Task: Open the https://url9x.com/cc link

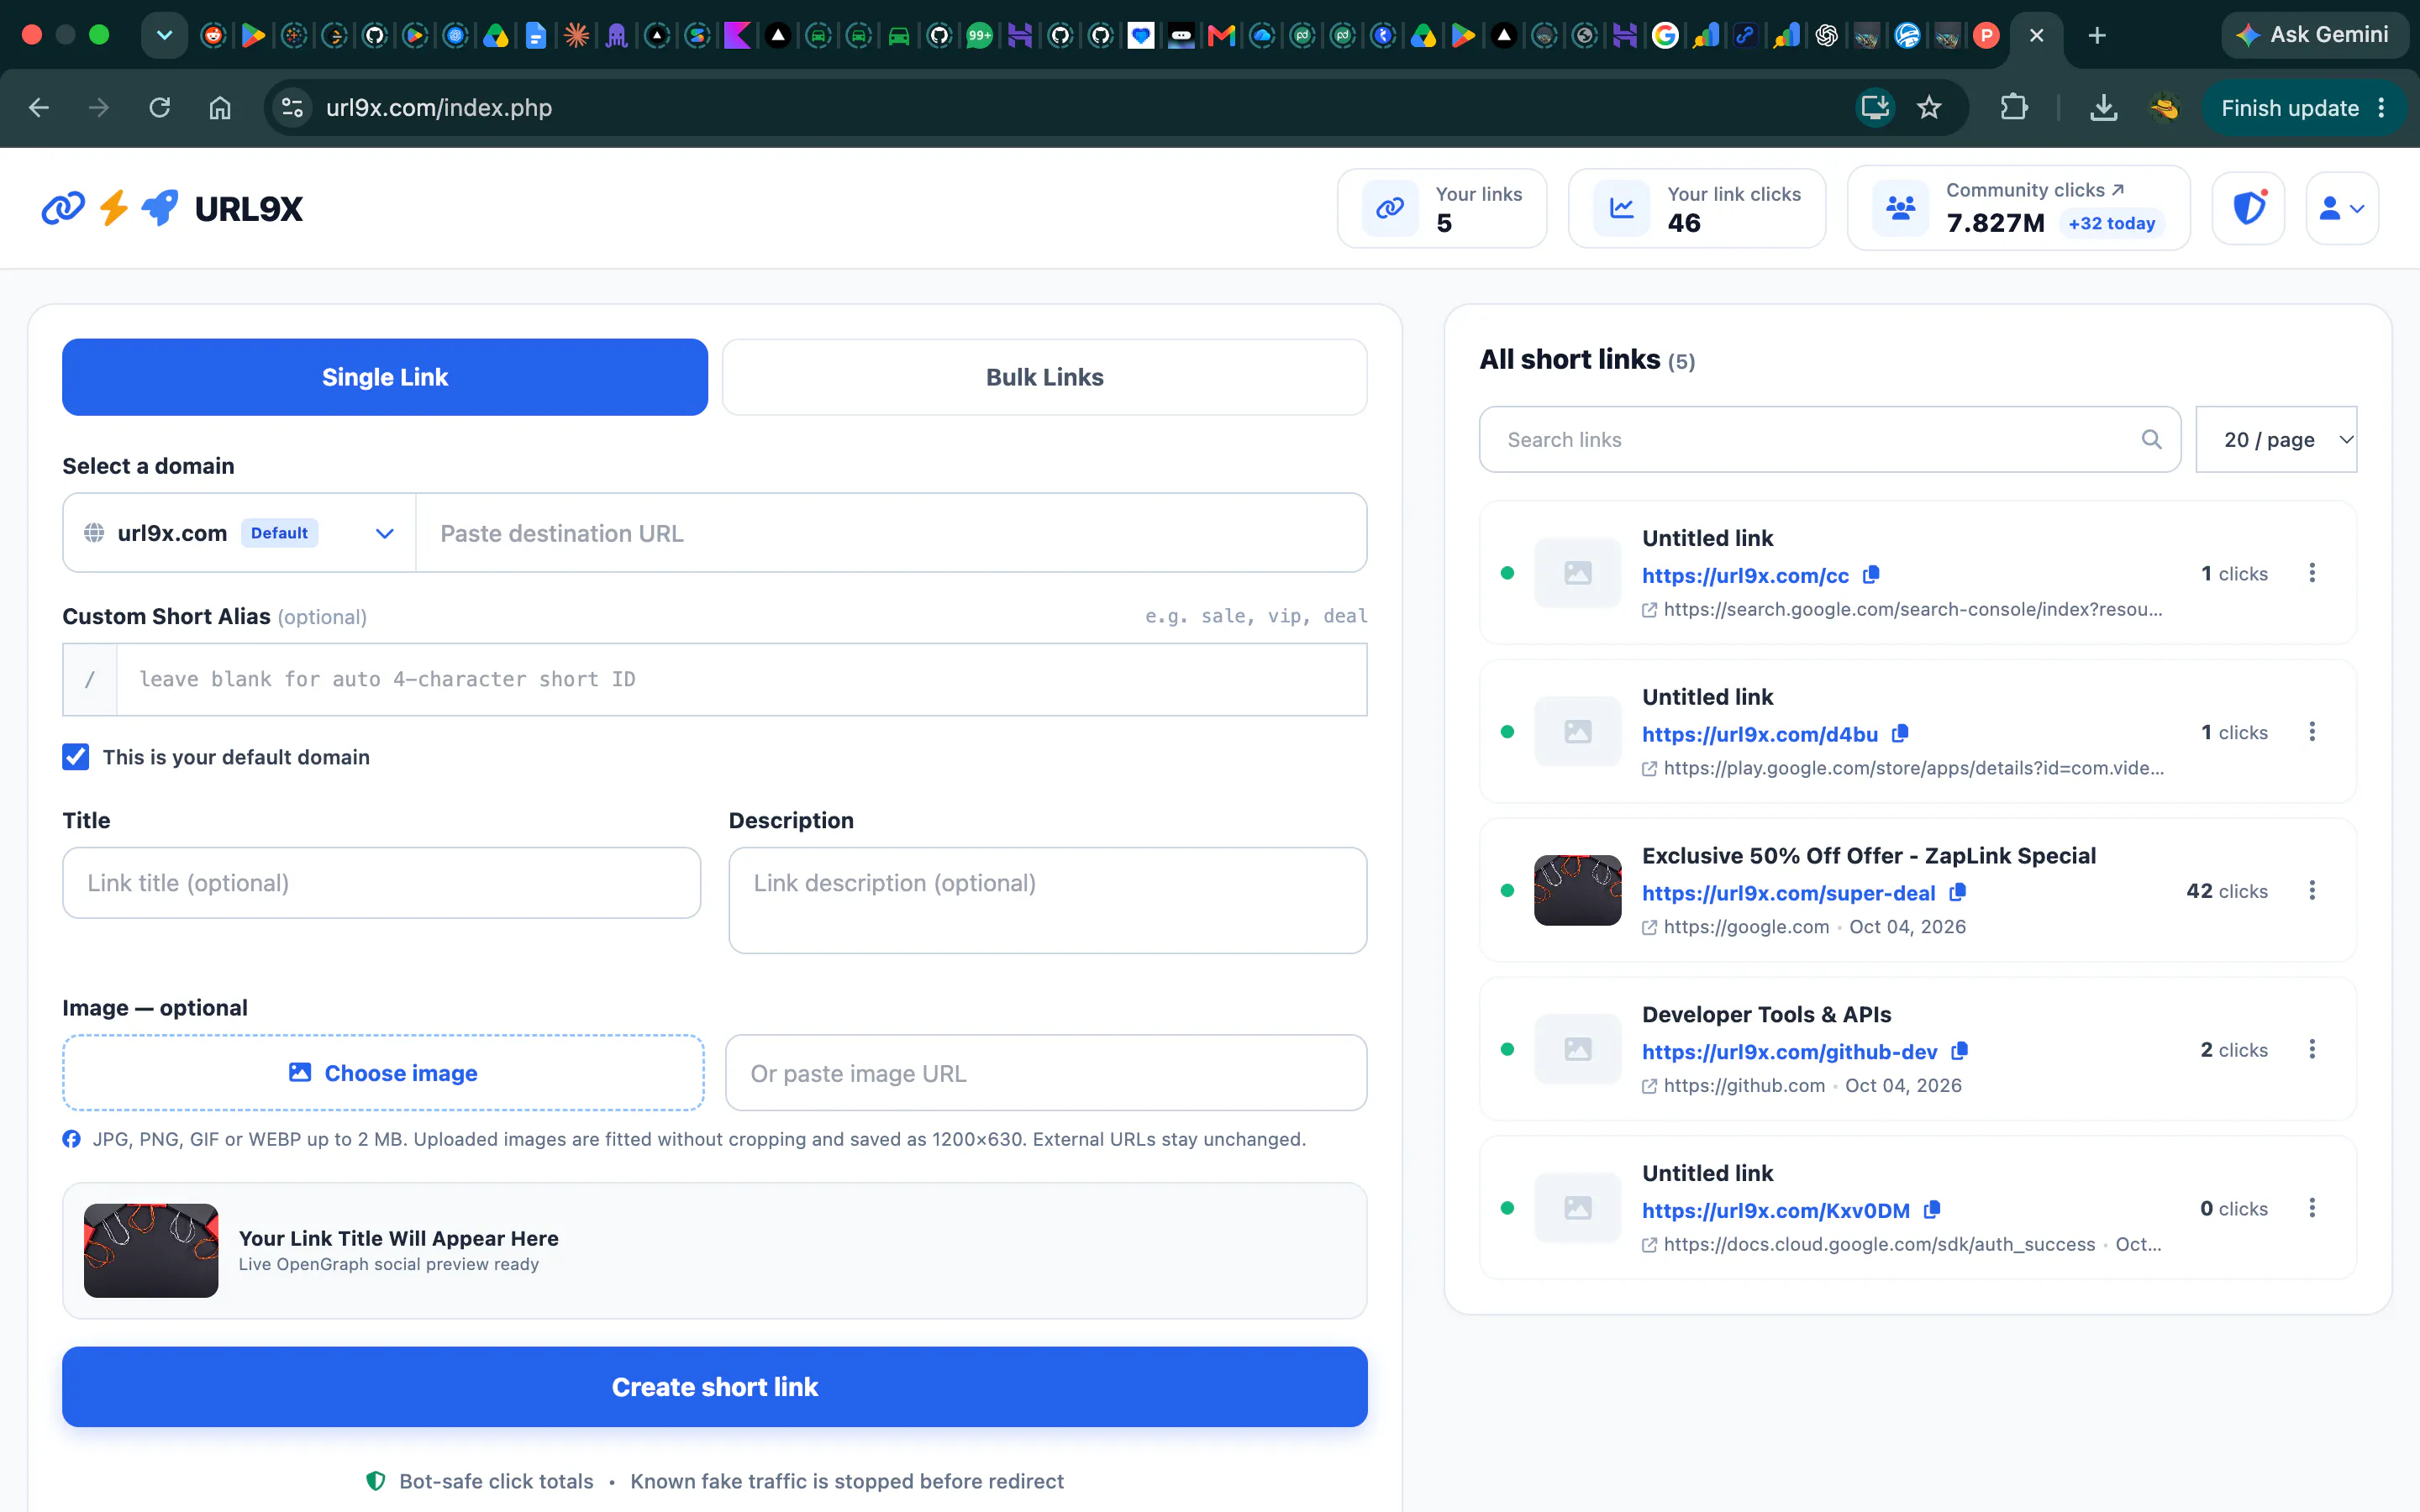Action: point(1745,575)
